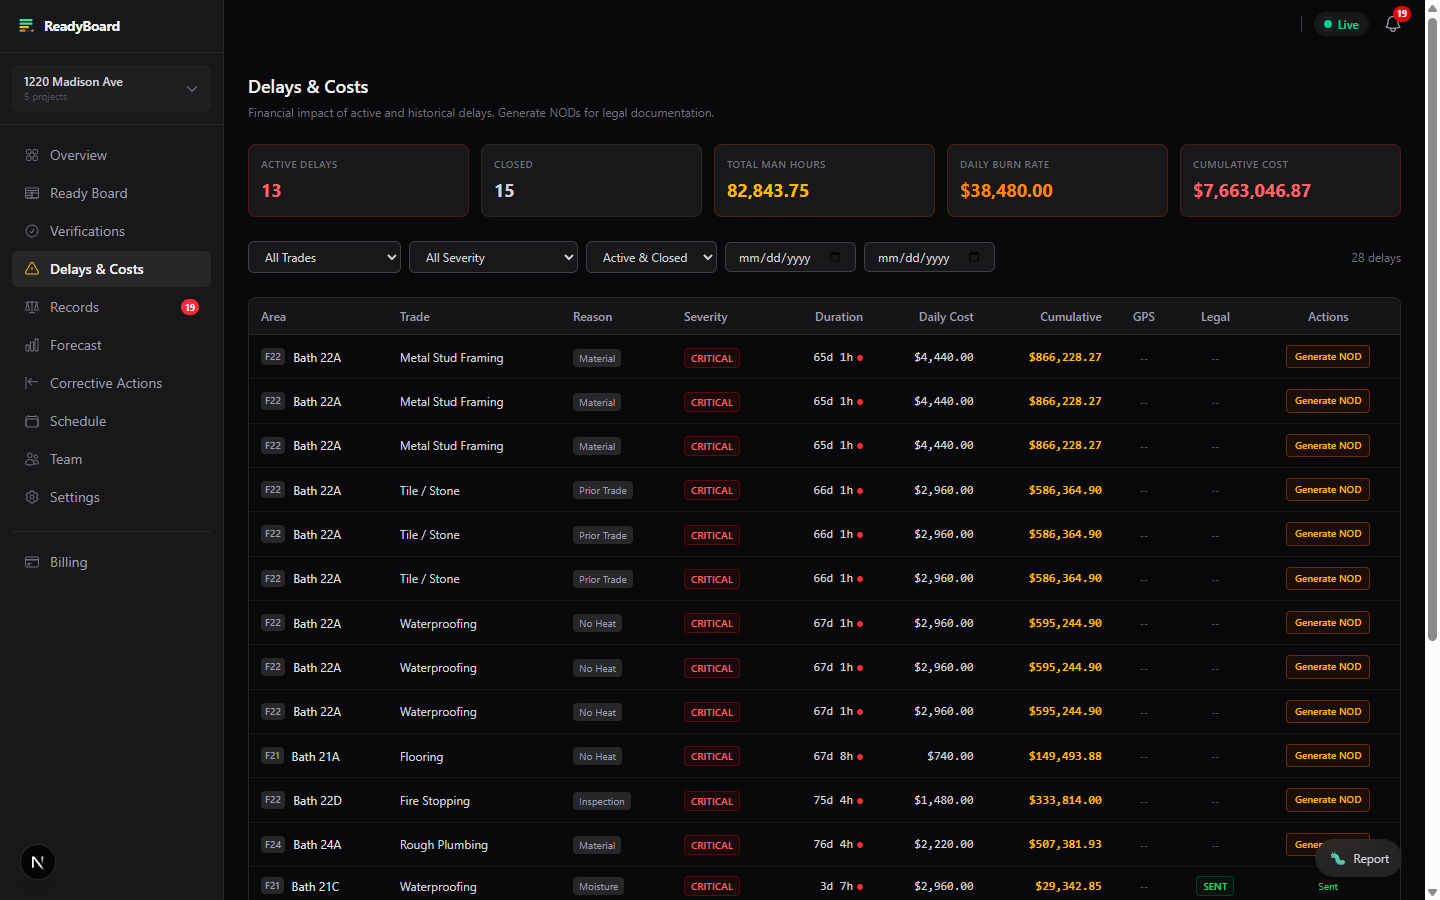
Task: Click the $149,493.88 cumulative value
Action: click(1065, 756)
